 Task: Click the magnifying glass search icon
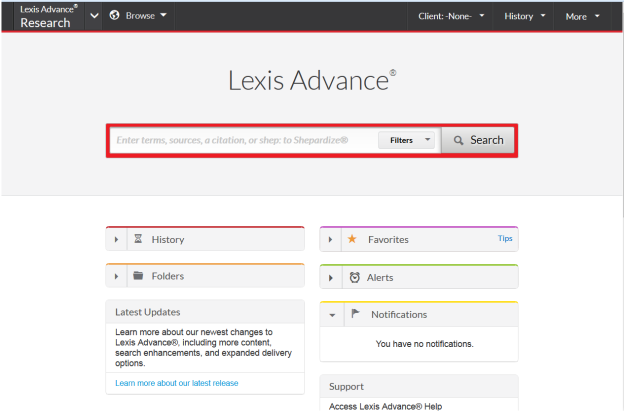click(x=458, y=140)
